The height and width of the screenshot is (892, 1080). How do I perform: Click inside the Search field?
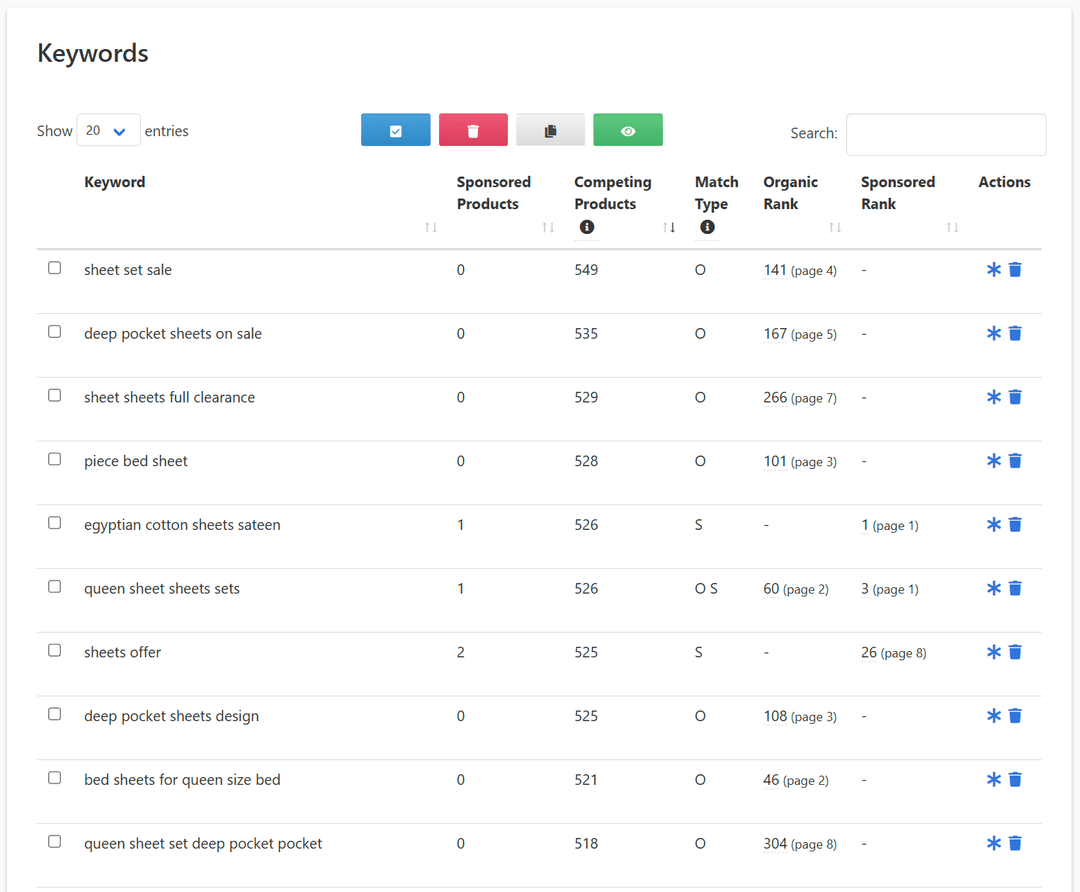[945, 134]
